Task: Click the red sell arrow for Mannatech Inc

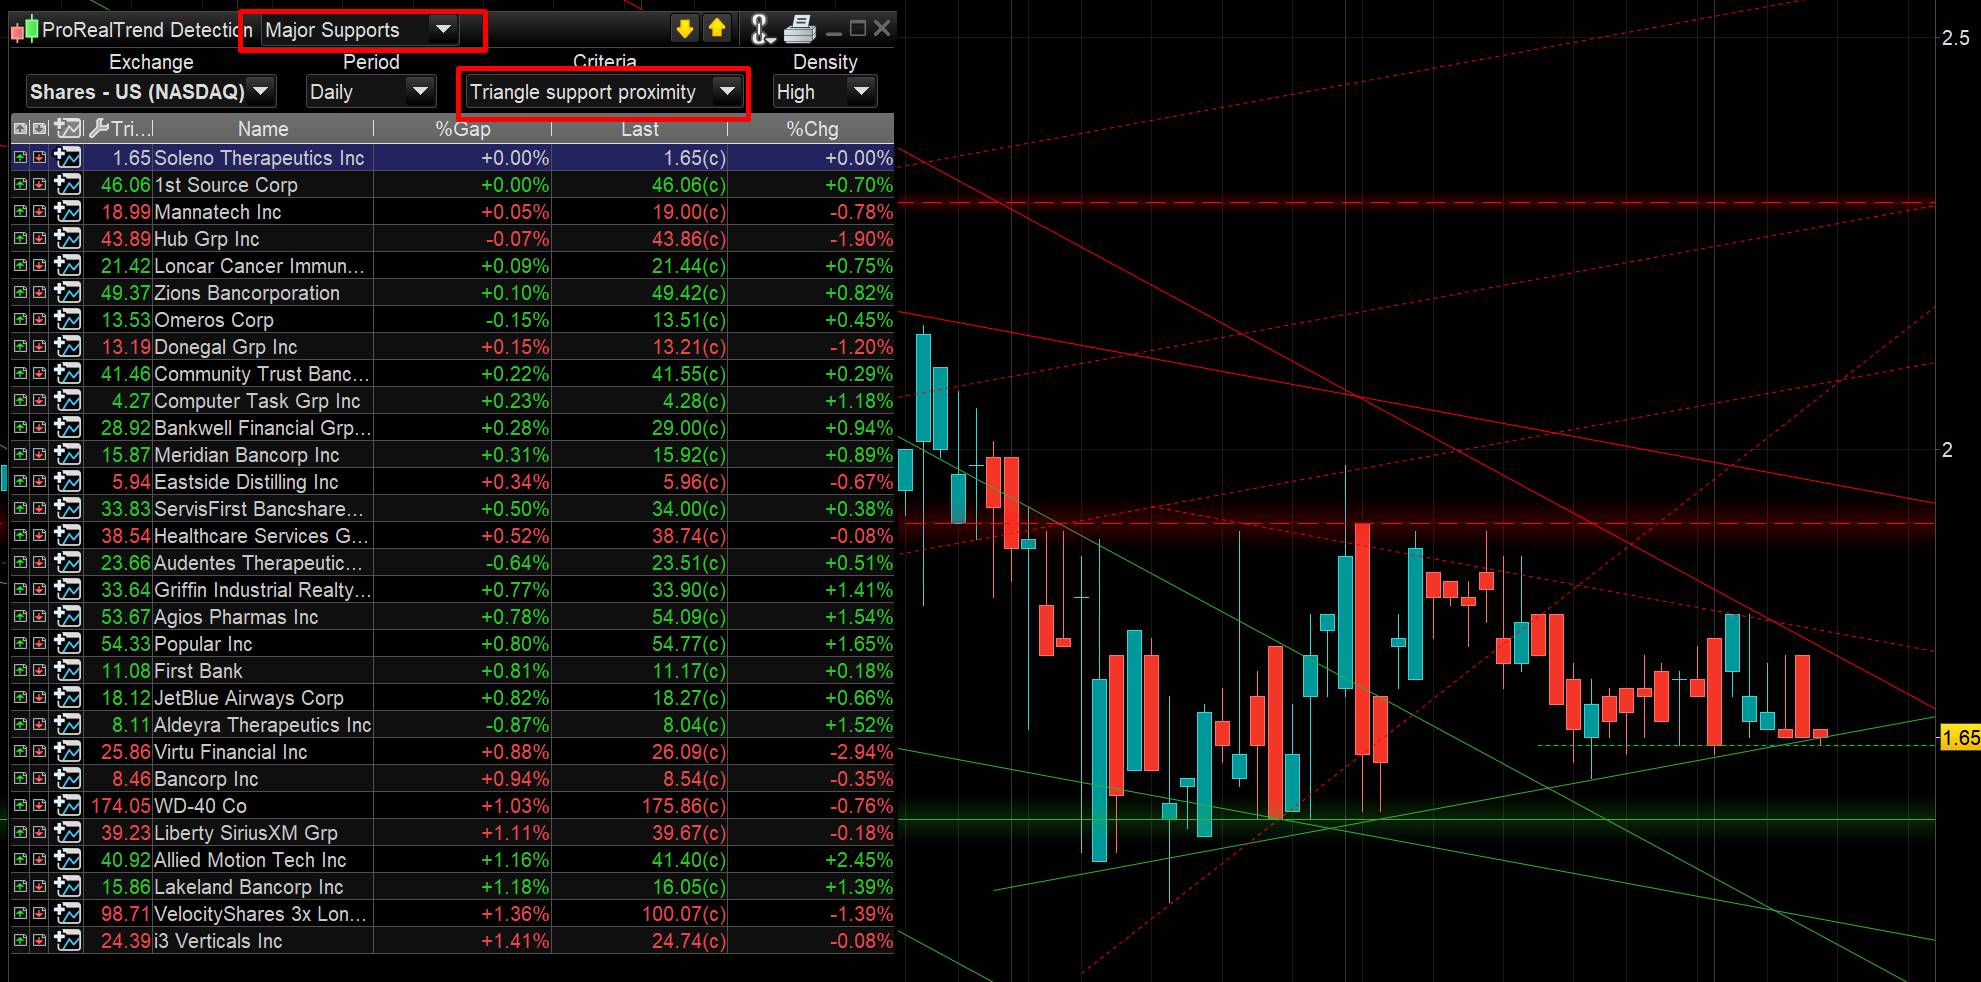Action: [x=39, y=212]
